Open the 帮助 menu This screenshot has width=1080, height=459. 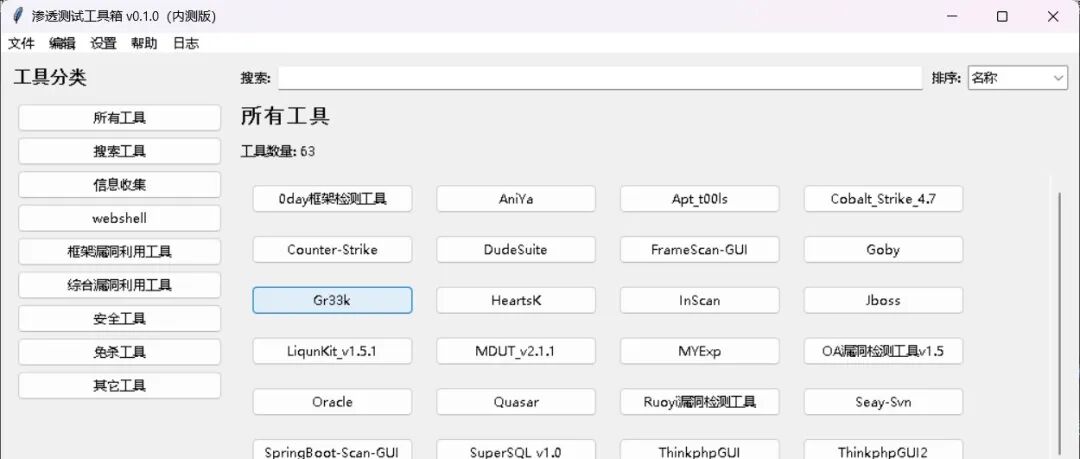(x=144, y=43)
